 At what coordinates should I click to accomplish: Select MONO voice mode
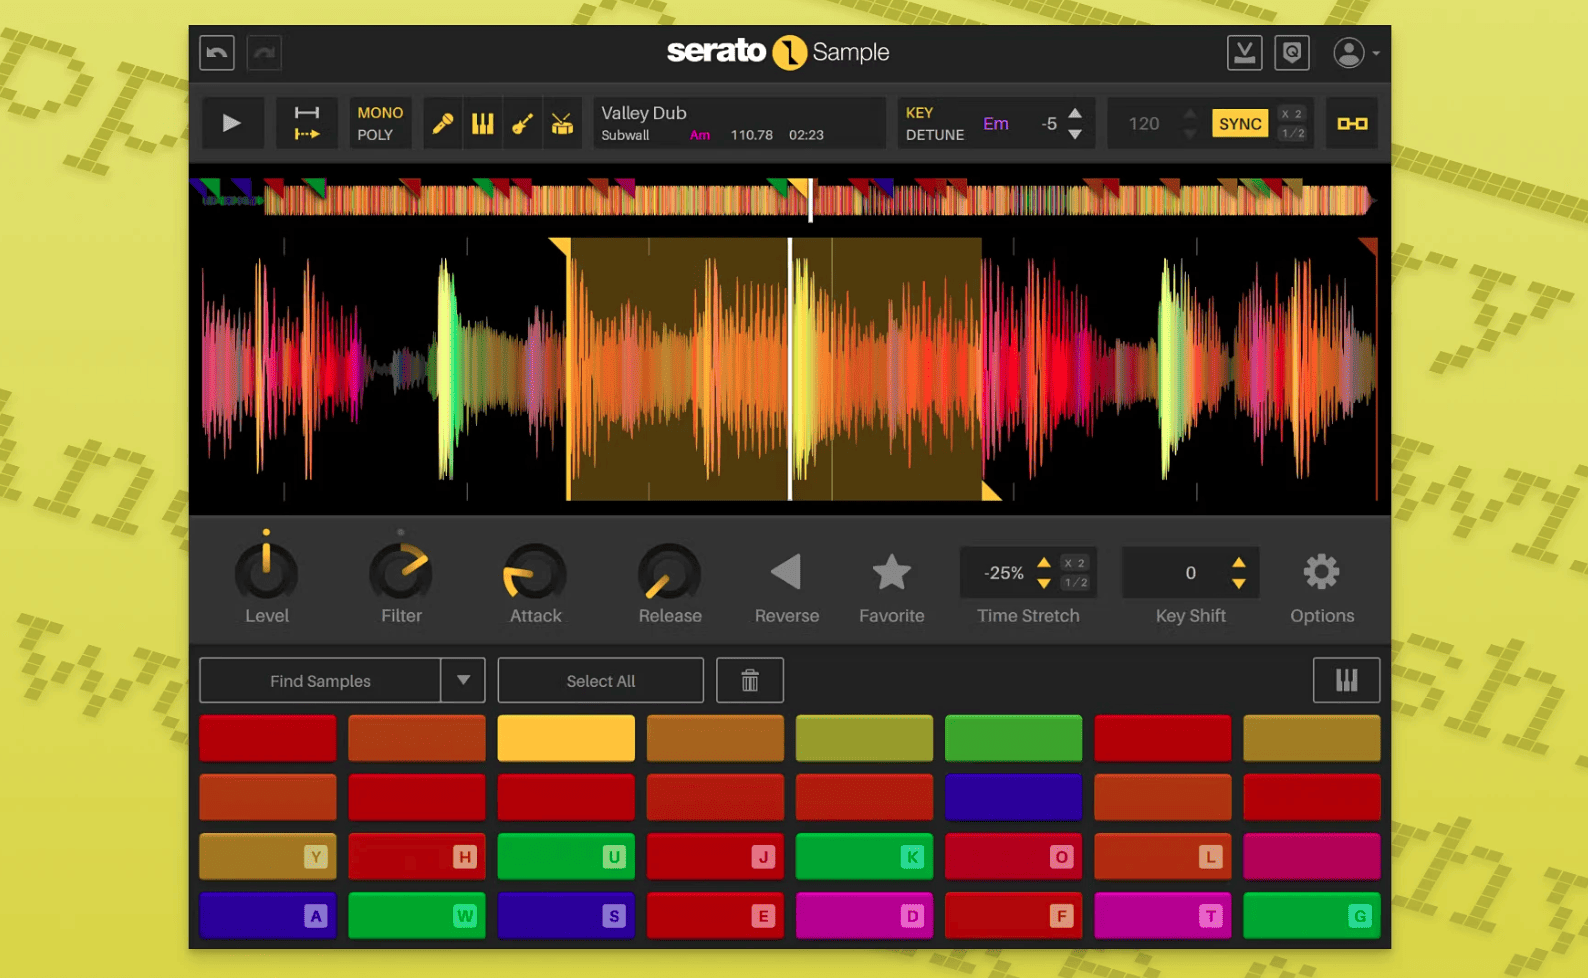[x=380, y=113]
